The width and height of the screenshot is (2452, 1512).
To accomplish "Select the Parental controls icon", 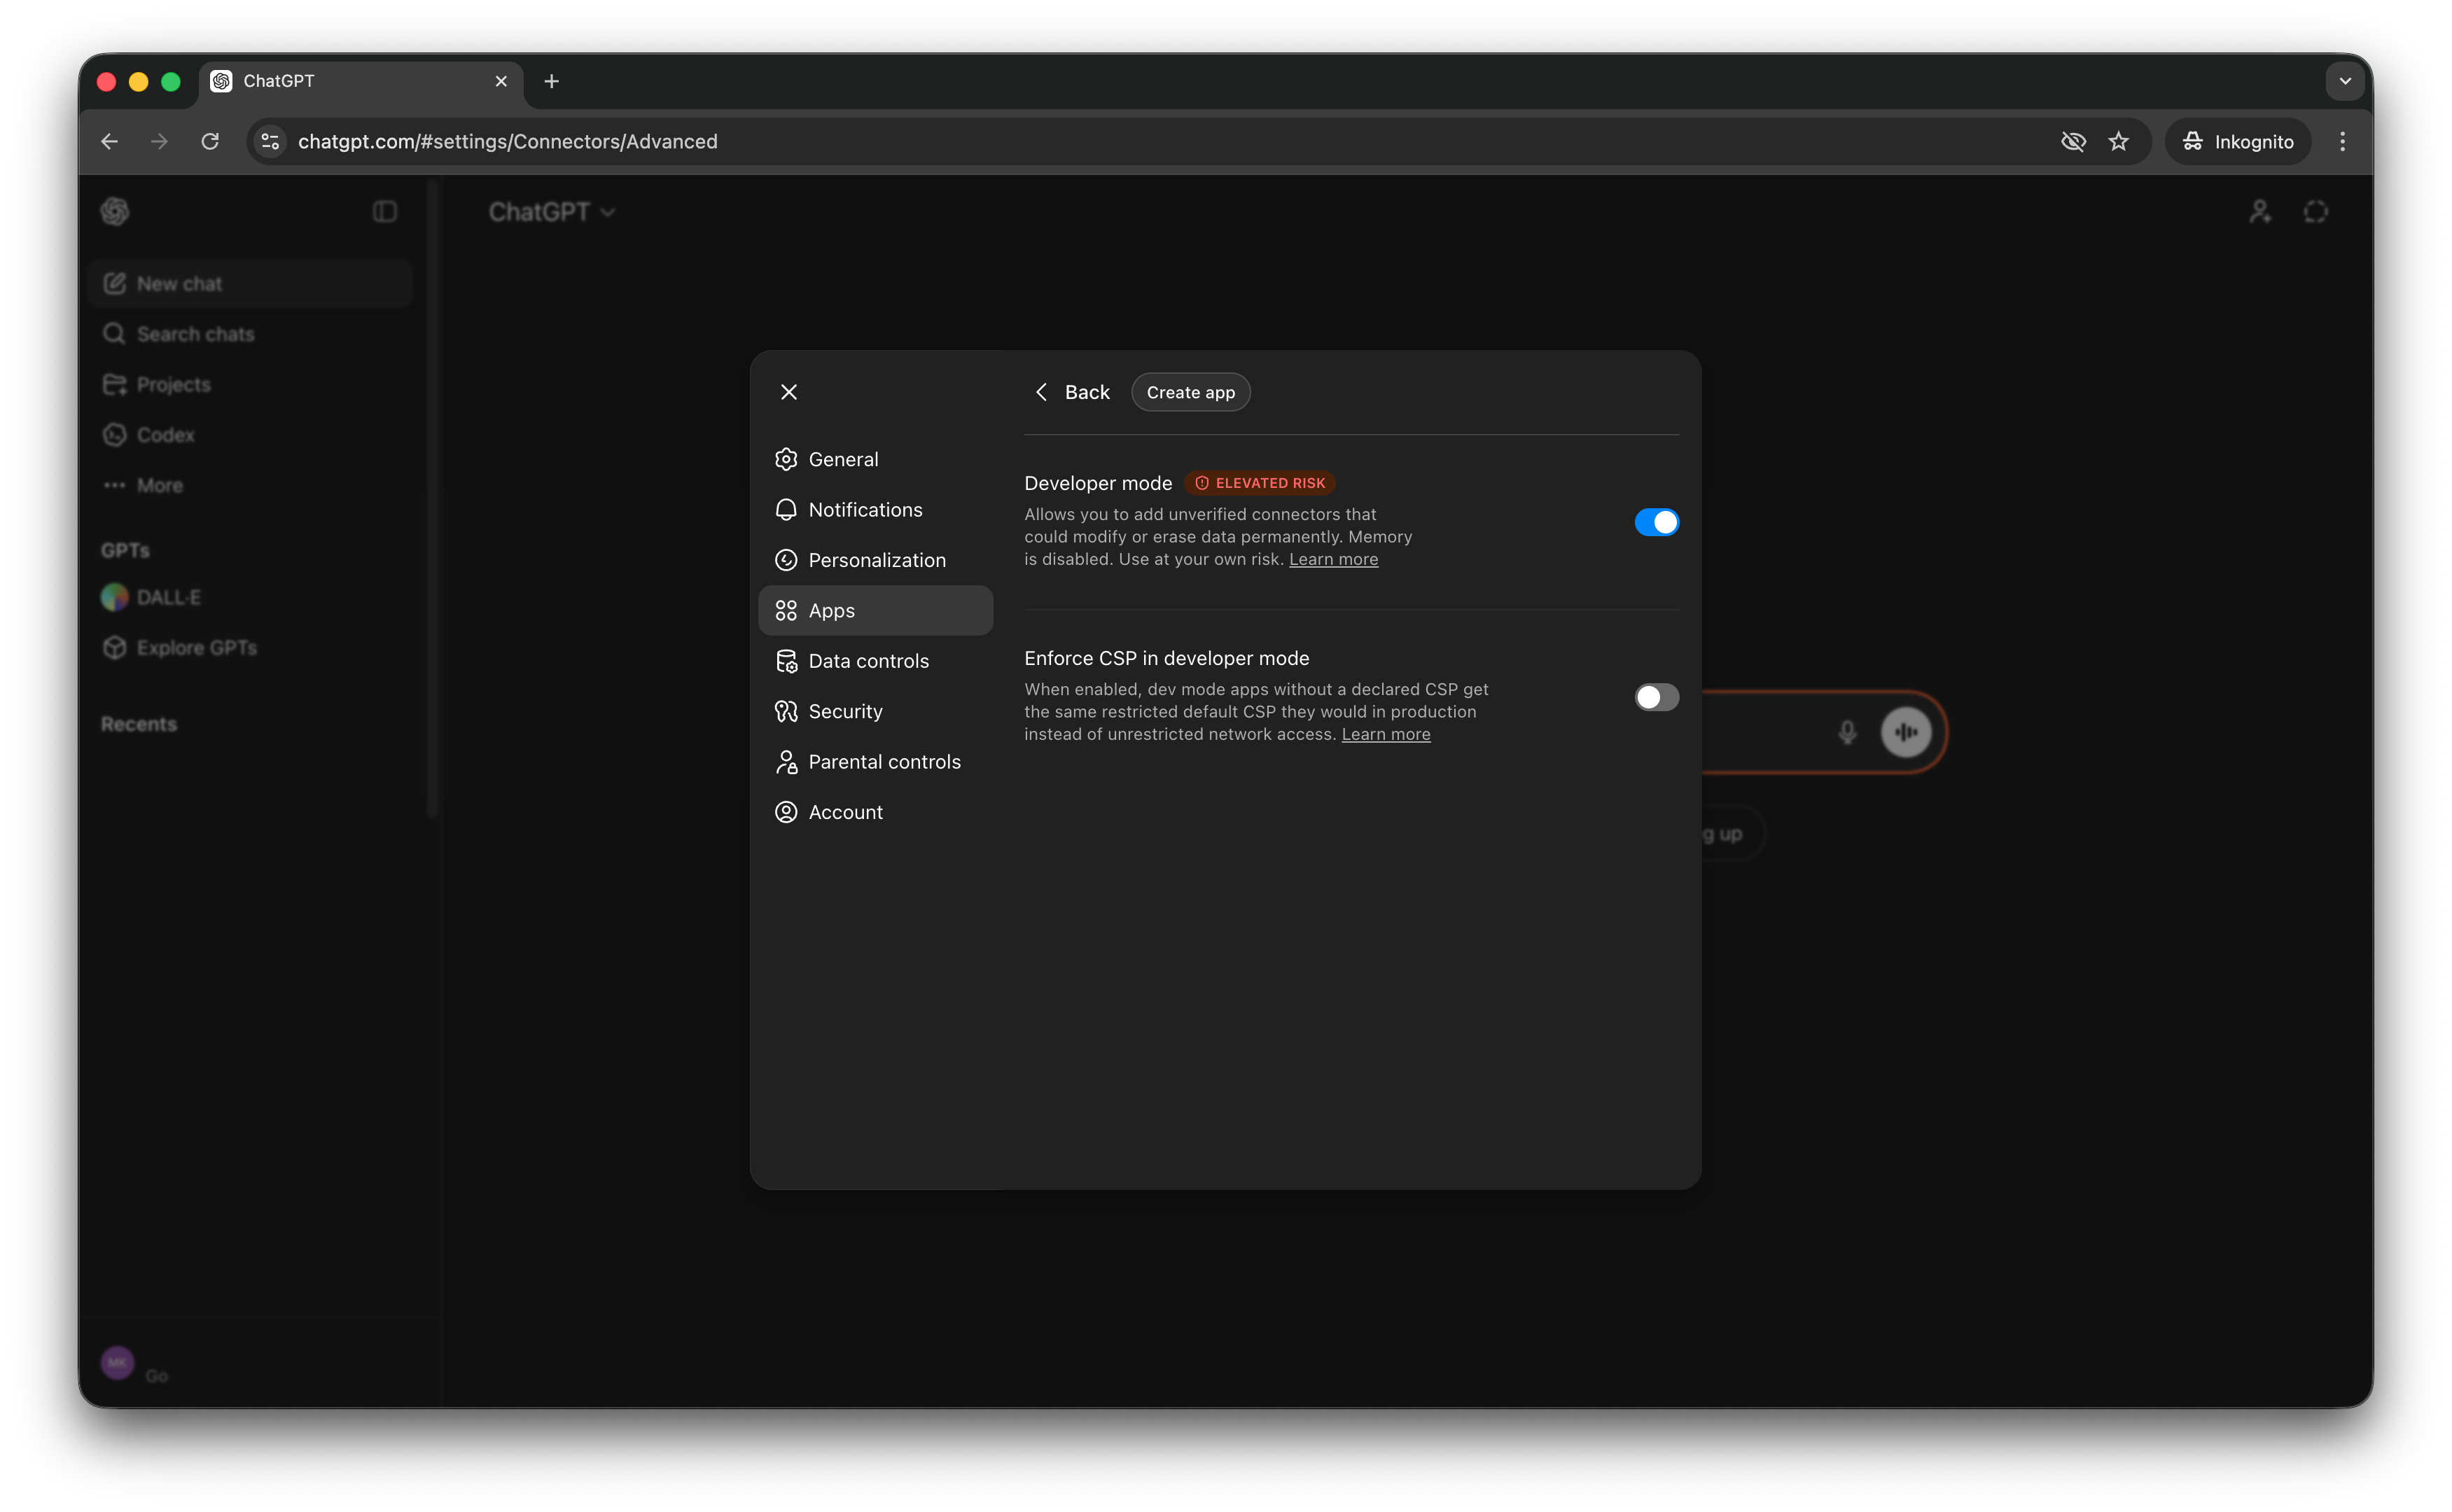I will click(x=786, y=762).
